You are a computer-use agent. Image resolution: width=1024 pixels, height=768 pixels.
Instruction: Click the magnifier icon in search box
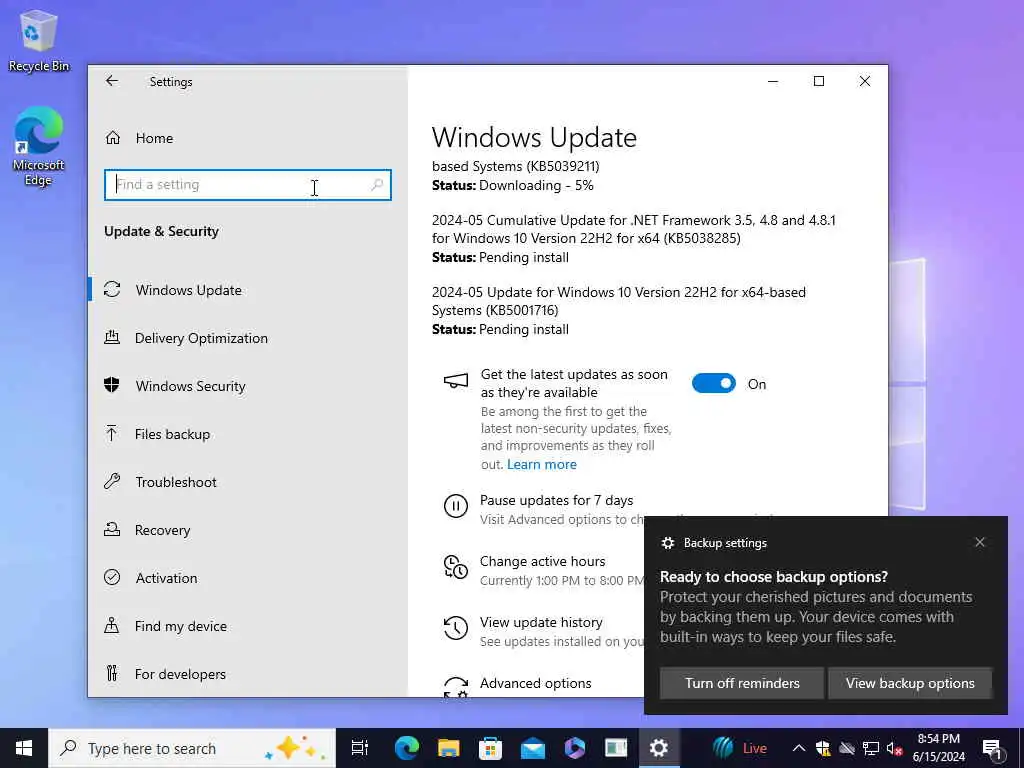[x=377, y=185]
